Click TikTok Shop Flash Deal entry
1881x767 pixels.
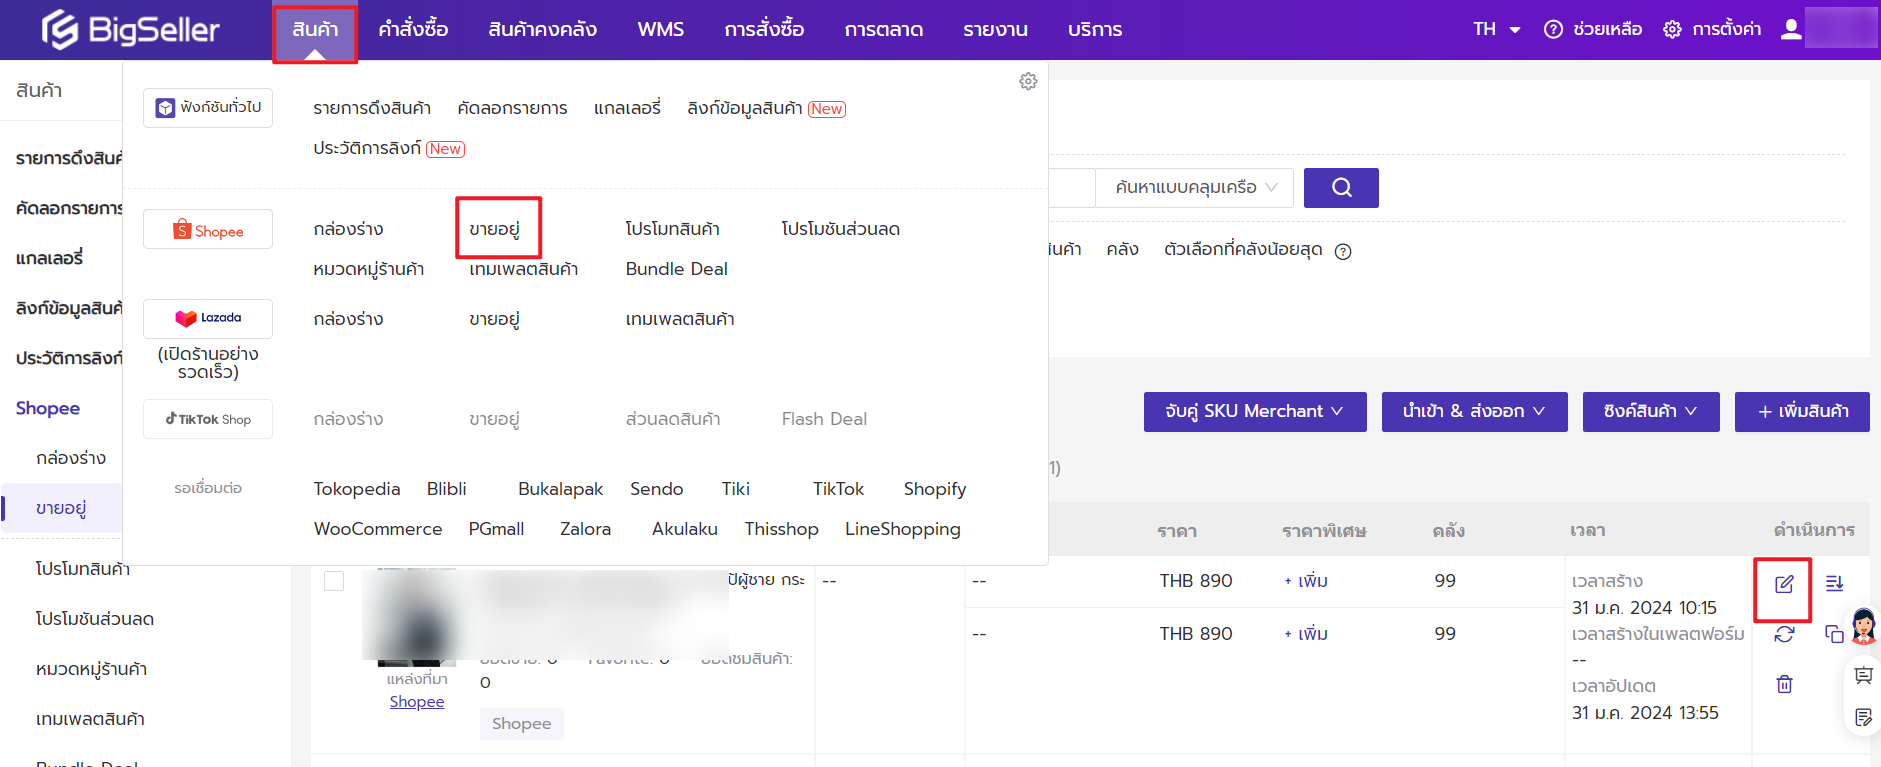pyautogui.click(x=824, y=419)
